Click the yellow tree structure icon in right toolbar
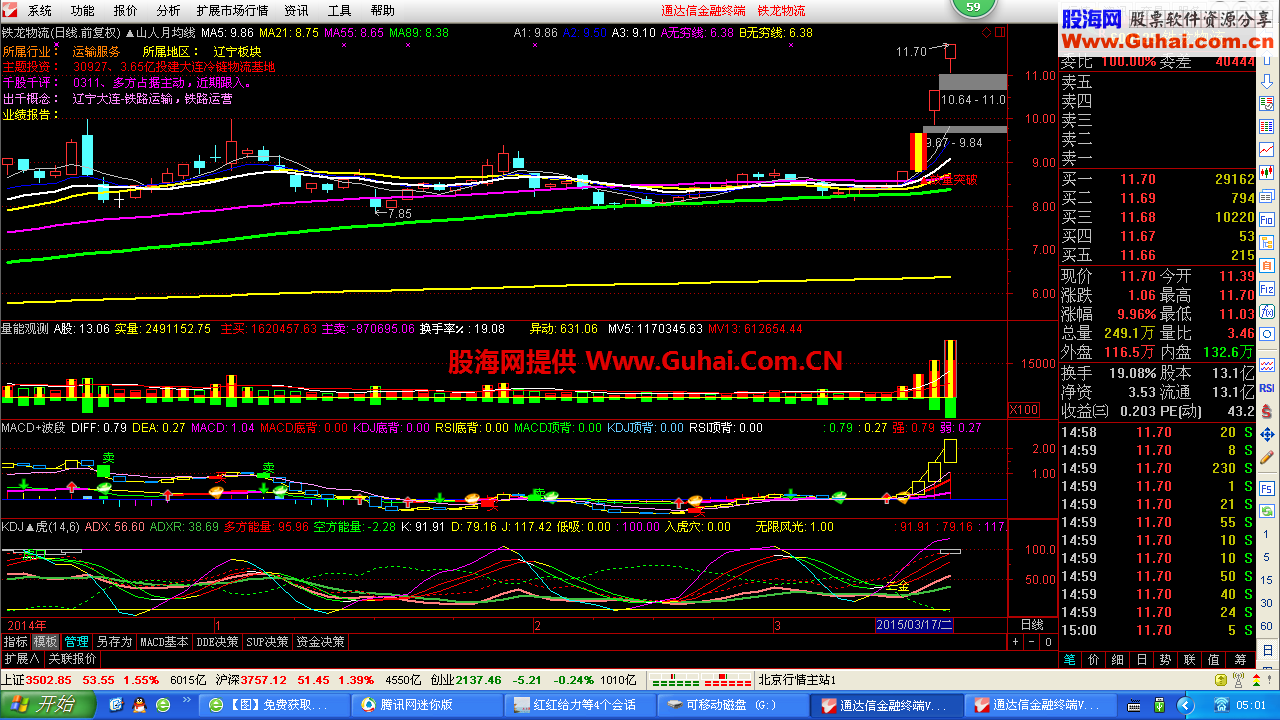1280x720 pixels. coord(1267,242)
